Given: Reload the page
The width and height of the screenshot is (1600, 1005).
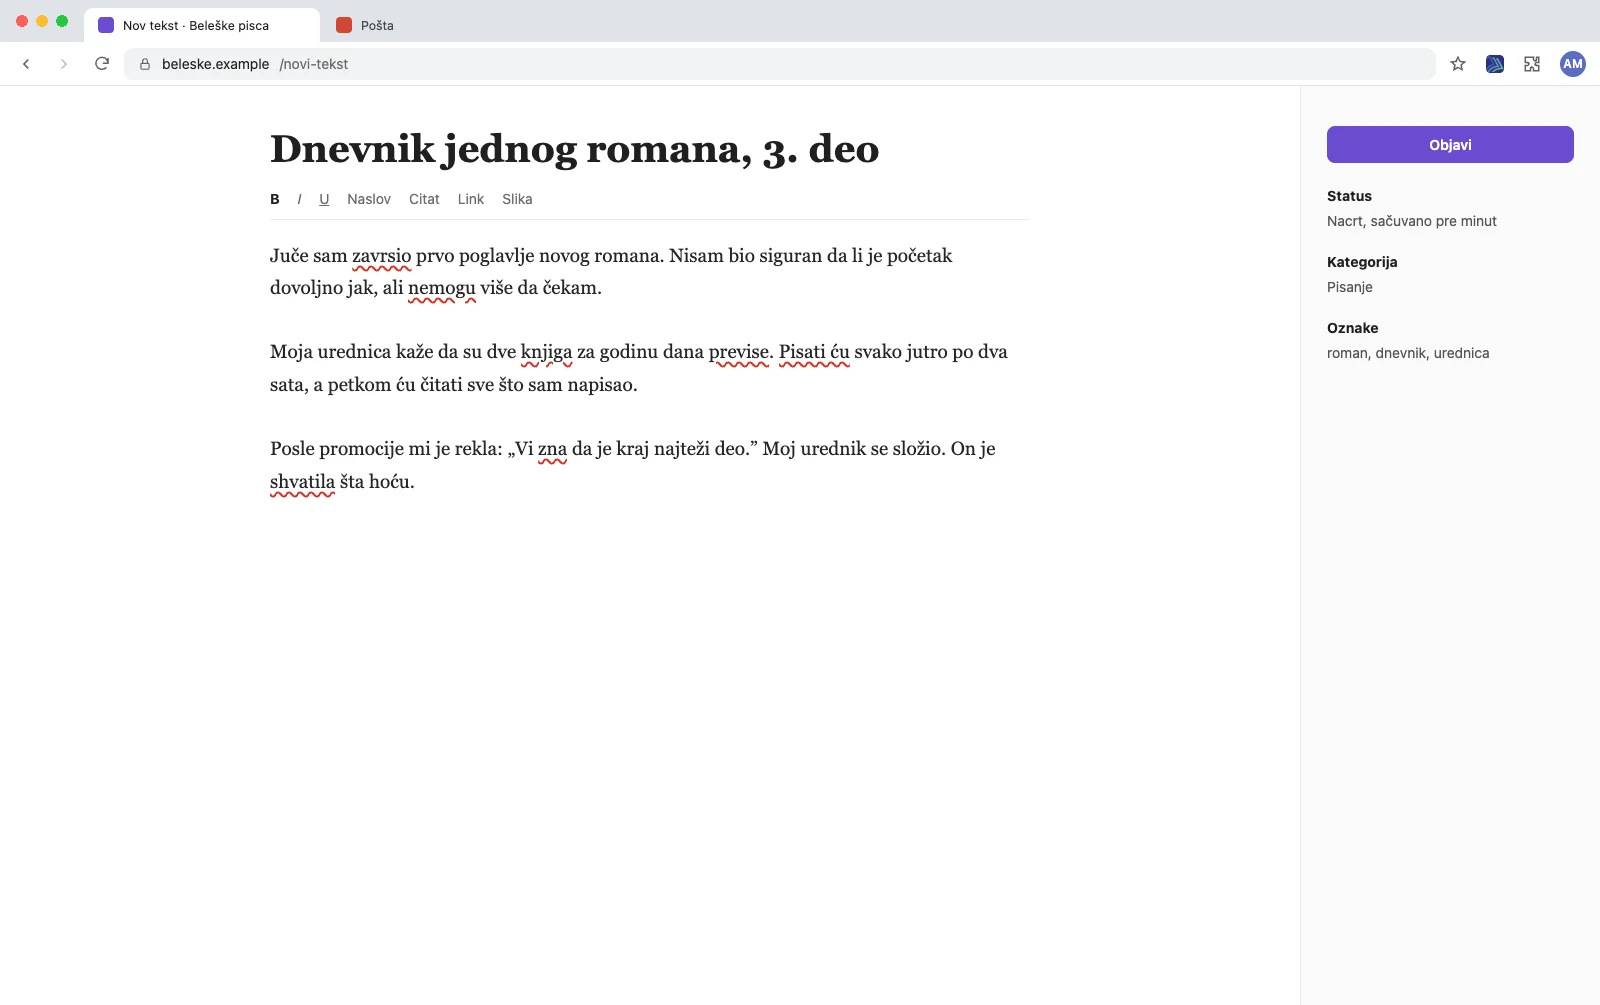Looking at the screenshot, I should (102, 64).
